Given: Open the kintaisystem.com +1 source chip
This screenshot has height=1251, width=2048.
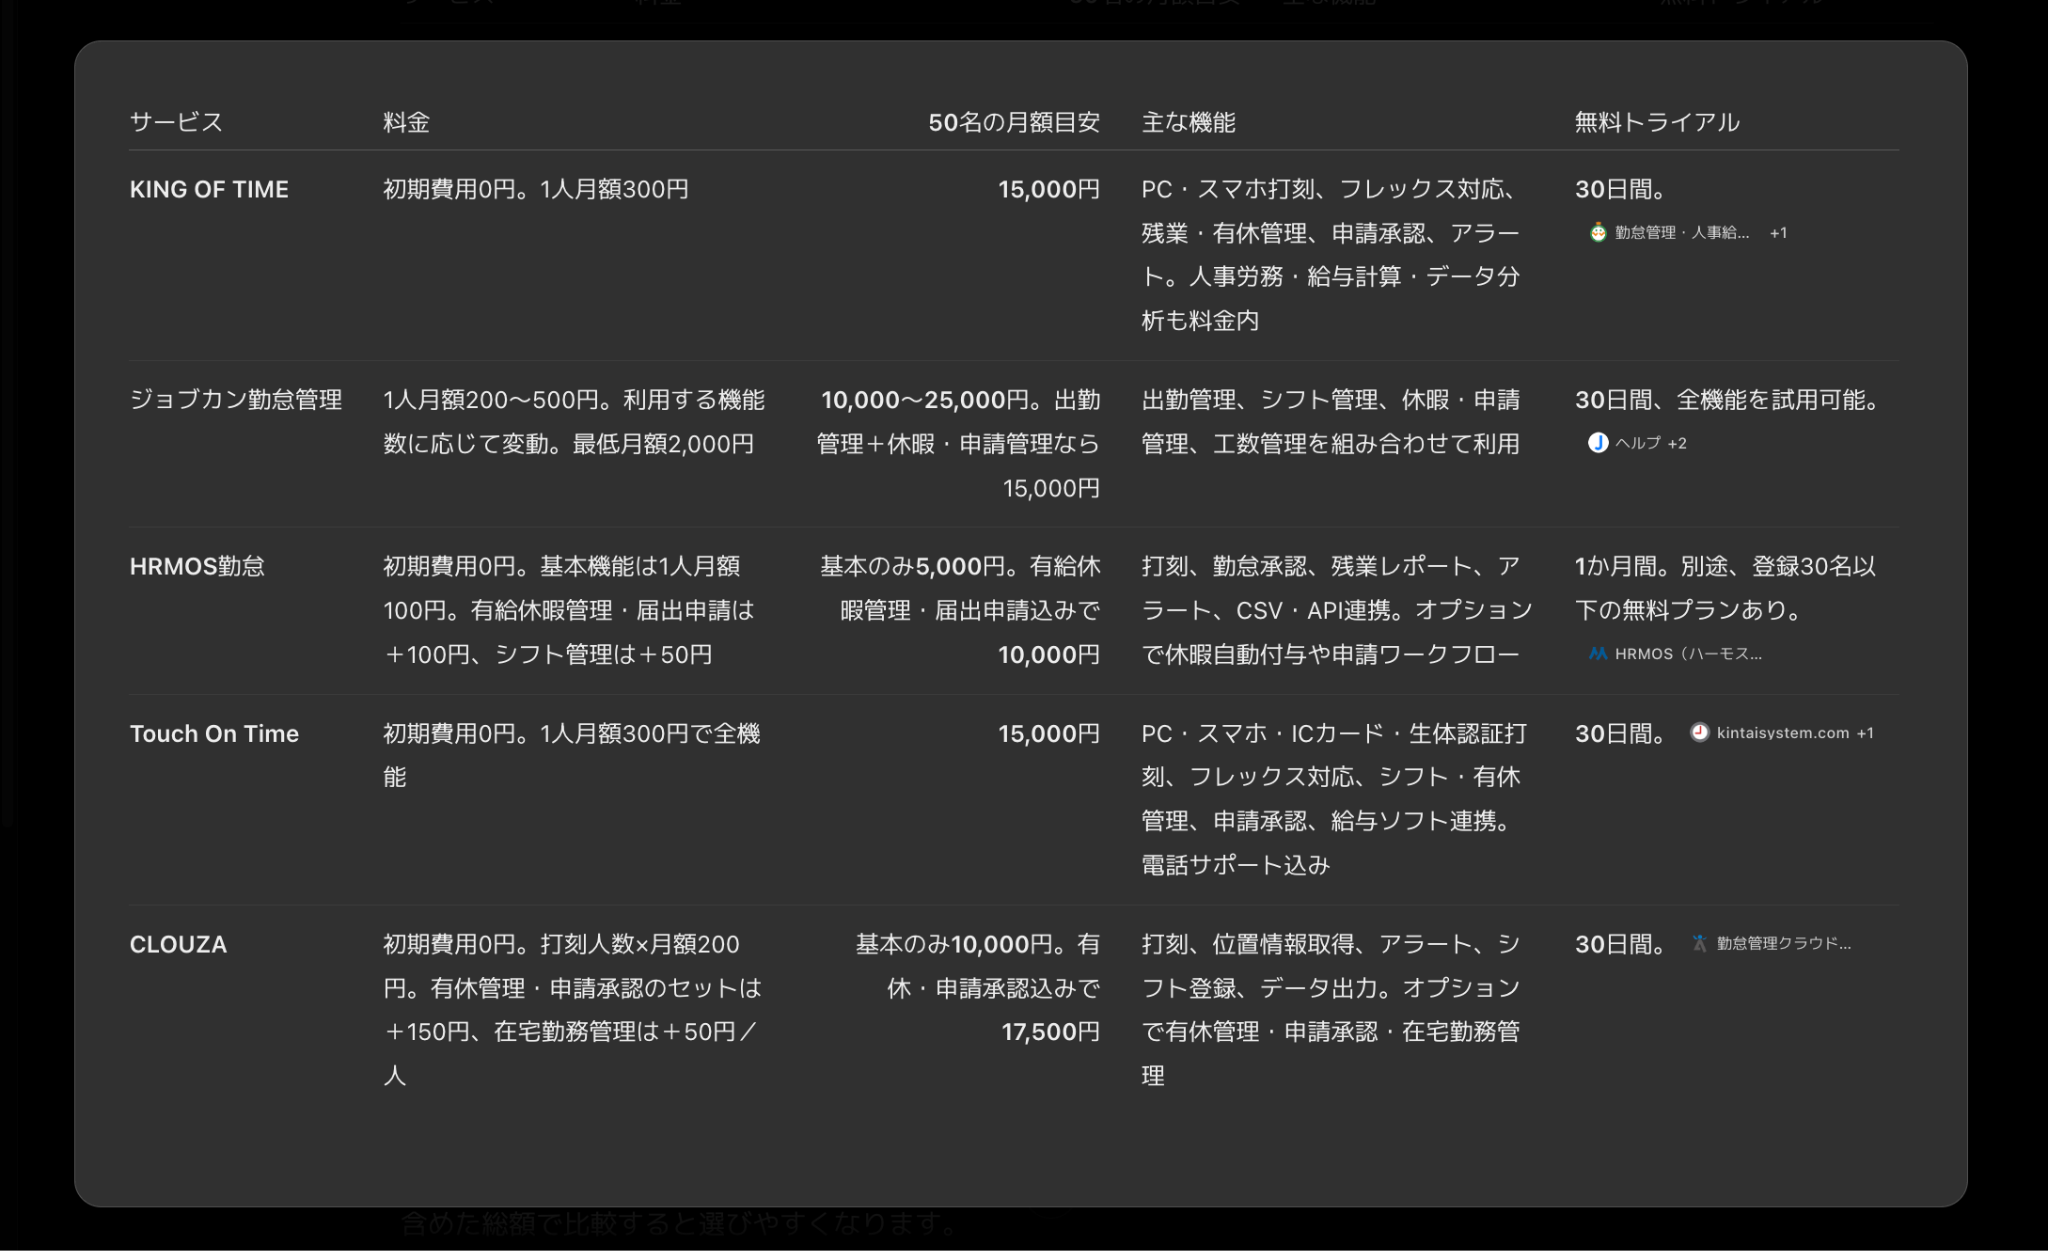Looking at the screenshot, I should click(1782, 733).
